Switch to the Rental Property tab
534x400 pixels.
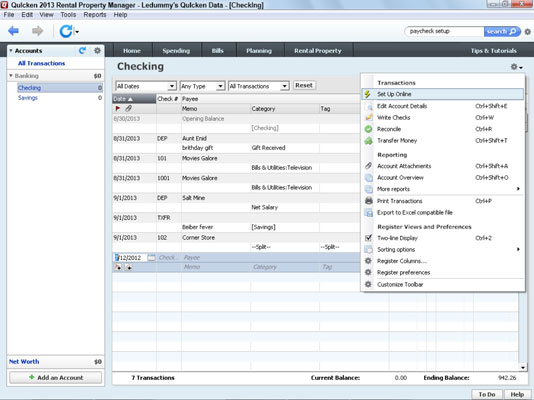pos(318,50)
